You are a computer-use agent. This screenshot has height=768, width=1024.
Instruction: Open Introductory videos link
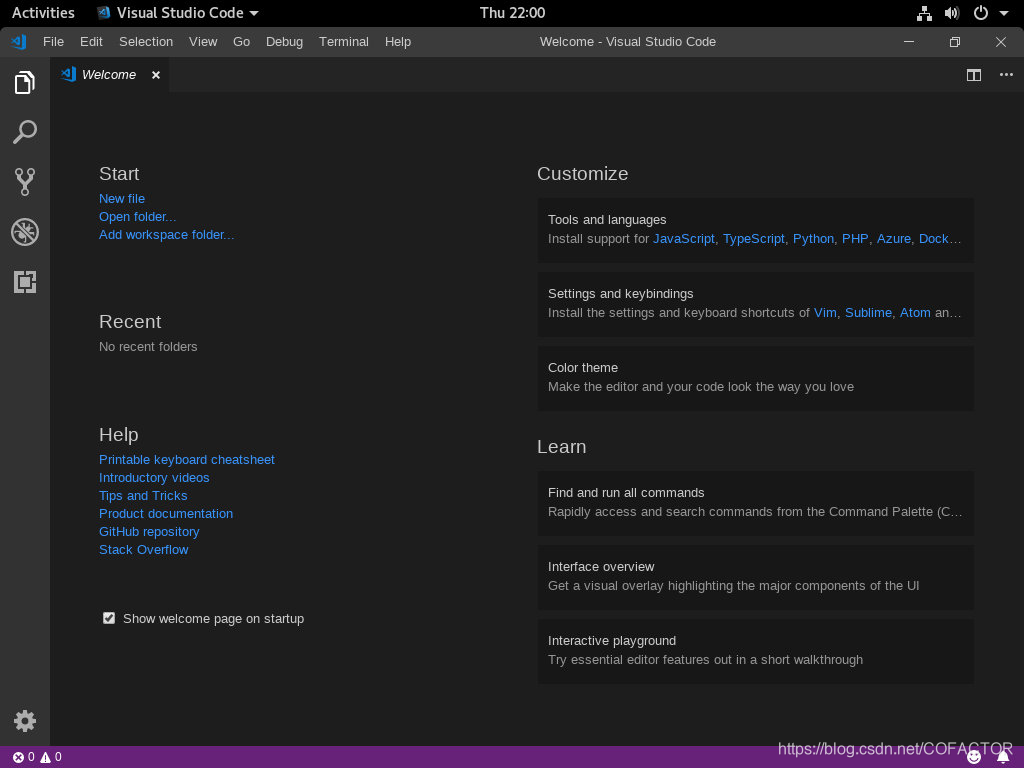[x=154, y=478]
